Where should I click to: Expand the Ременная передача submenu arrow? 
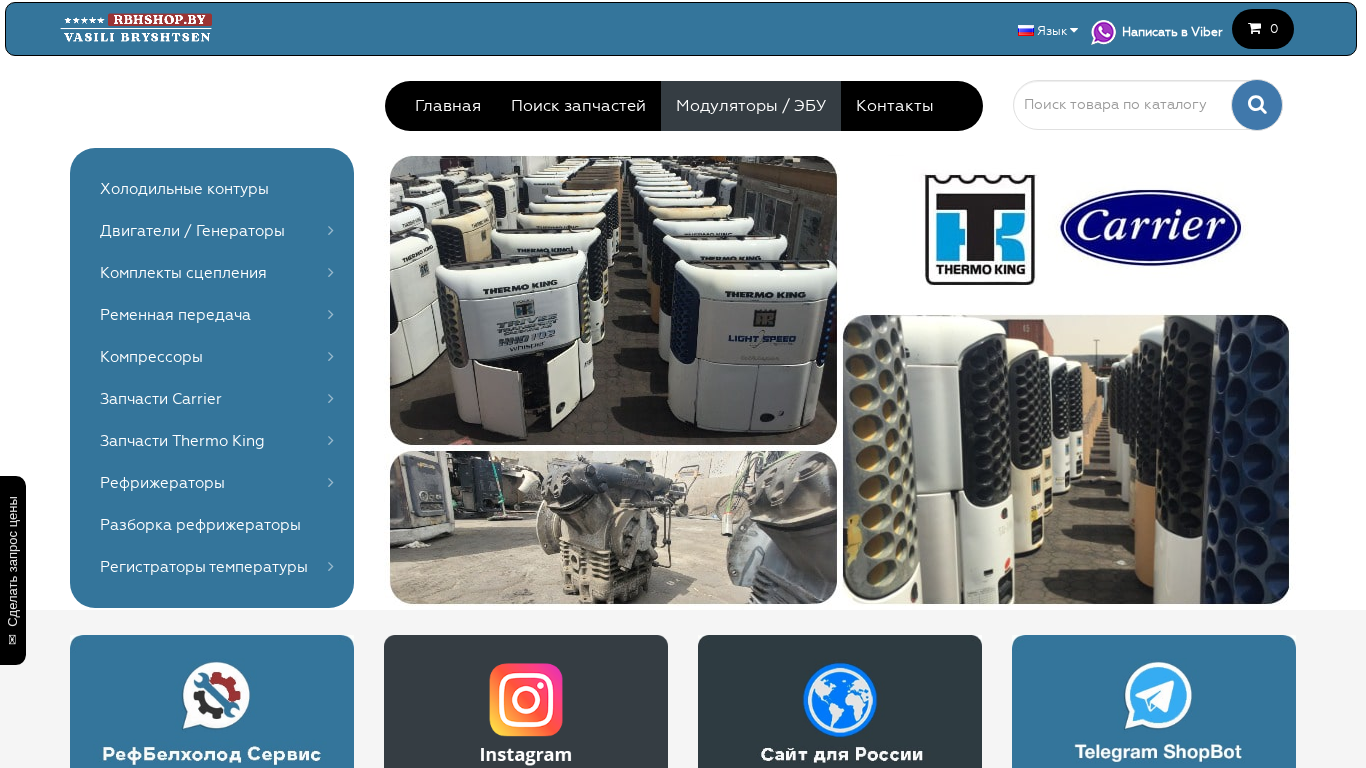[330, 315]
